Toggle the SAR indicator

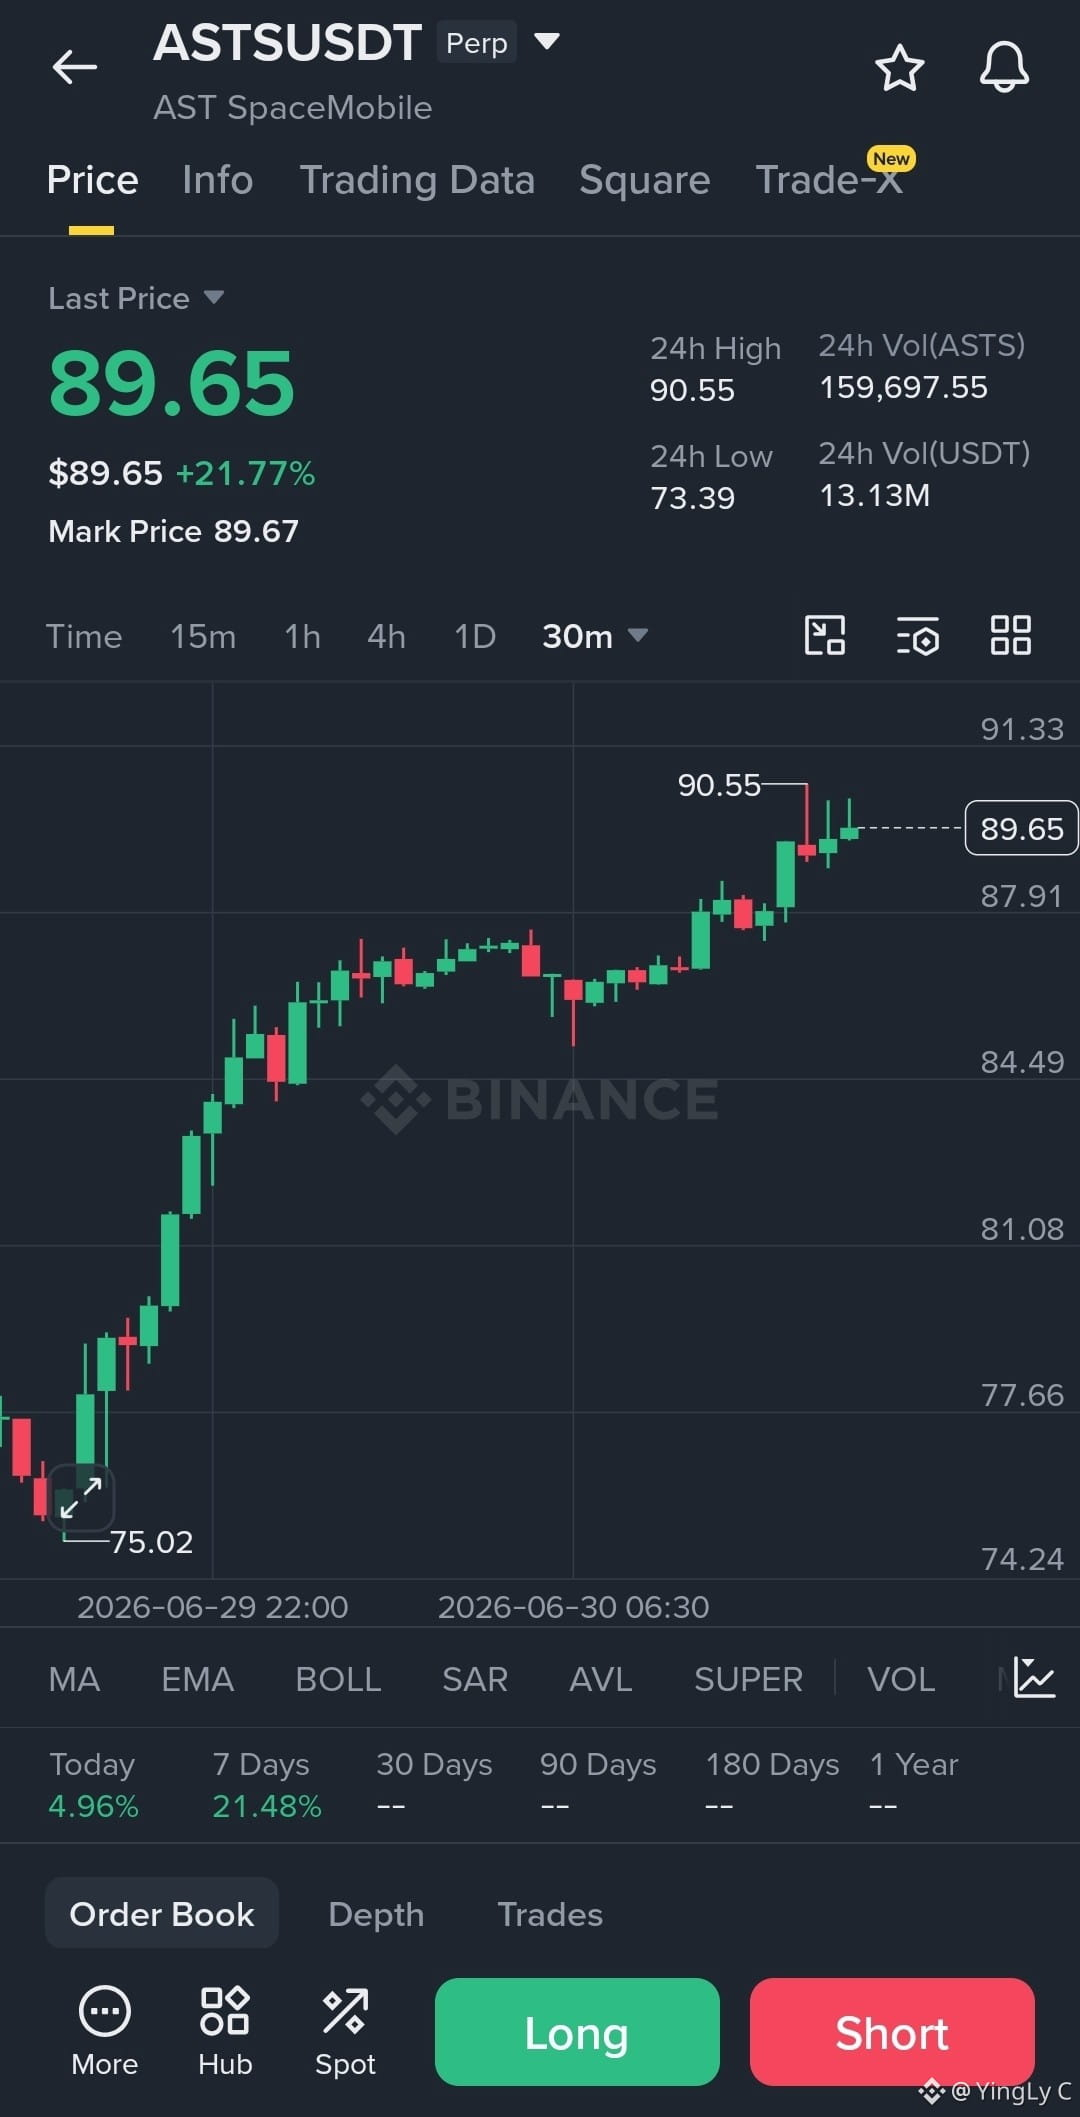(x=475, y=1679)
